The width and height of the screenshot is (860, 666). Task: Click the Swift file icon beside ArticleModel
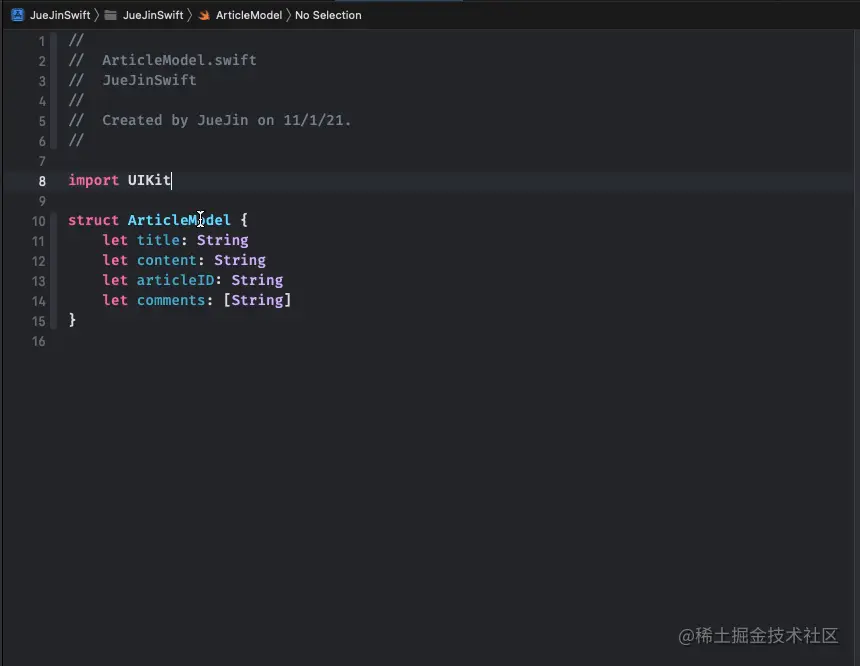pos(204,15)
